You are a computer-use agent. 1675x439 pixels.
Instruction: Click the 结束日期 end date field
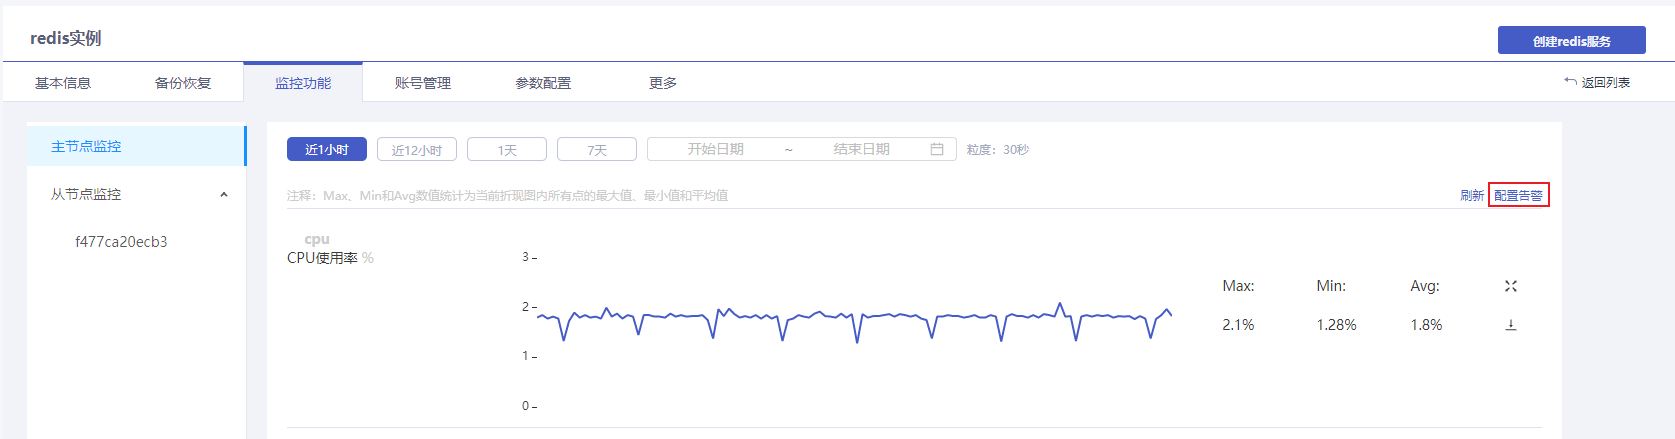861,149
